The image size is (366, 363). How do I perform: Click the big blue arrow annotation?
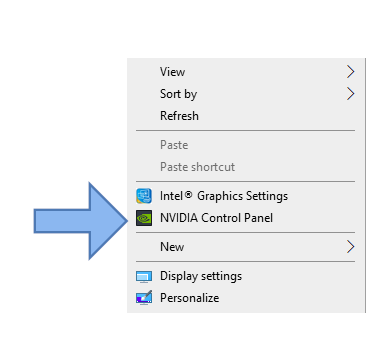tap(81, 221)
